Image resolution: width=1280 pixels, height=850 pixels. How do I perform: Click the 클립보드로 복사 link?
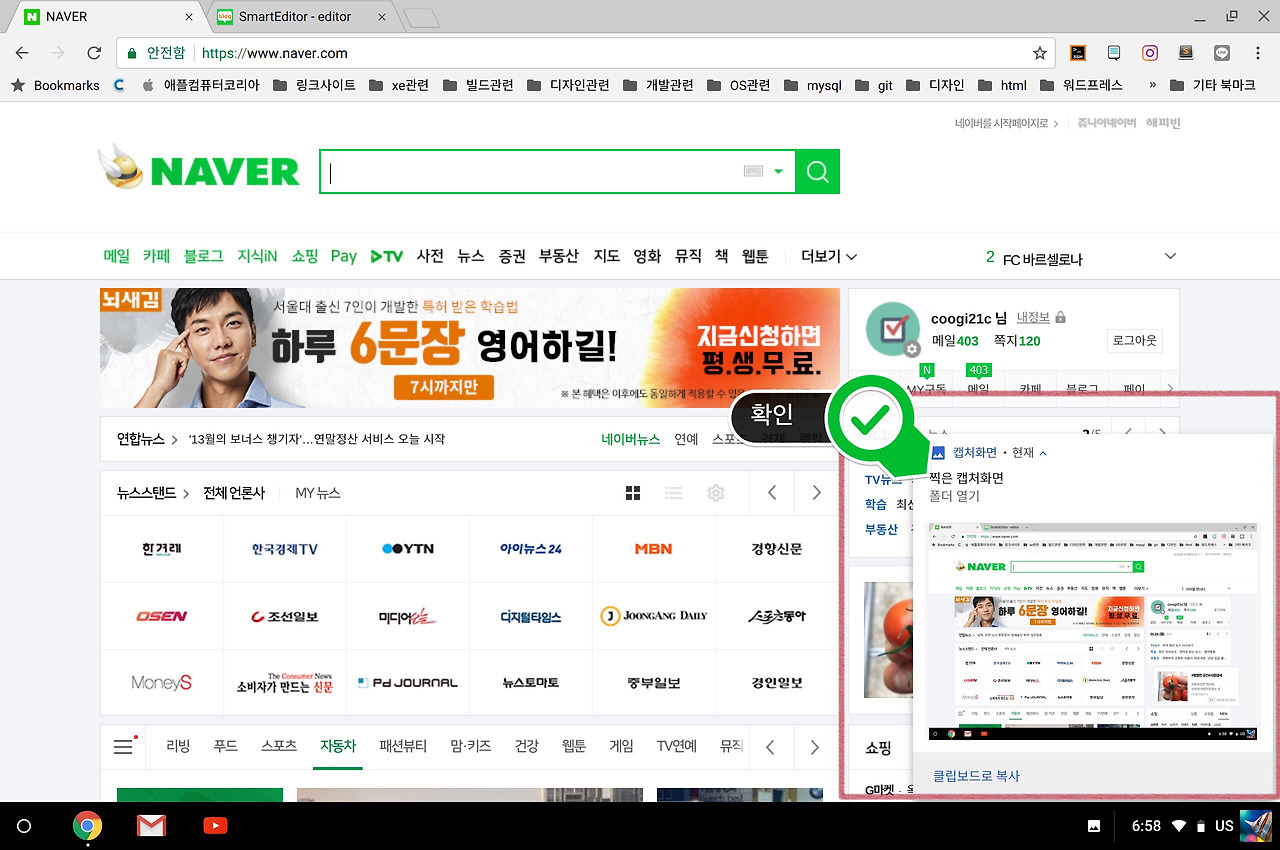tap(975, 775)
